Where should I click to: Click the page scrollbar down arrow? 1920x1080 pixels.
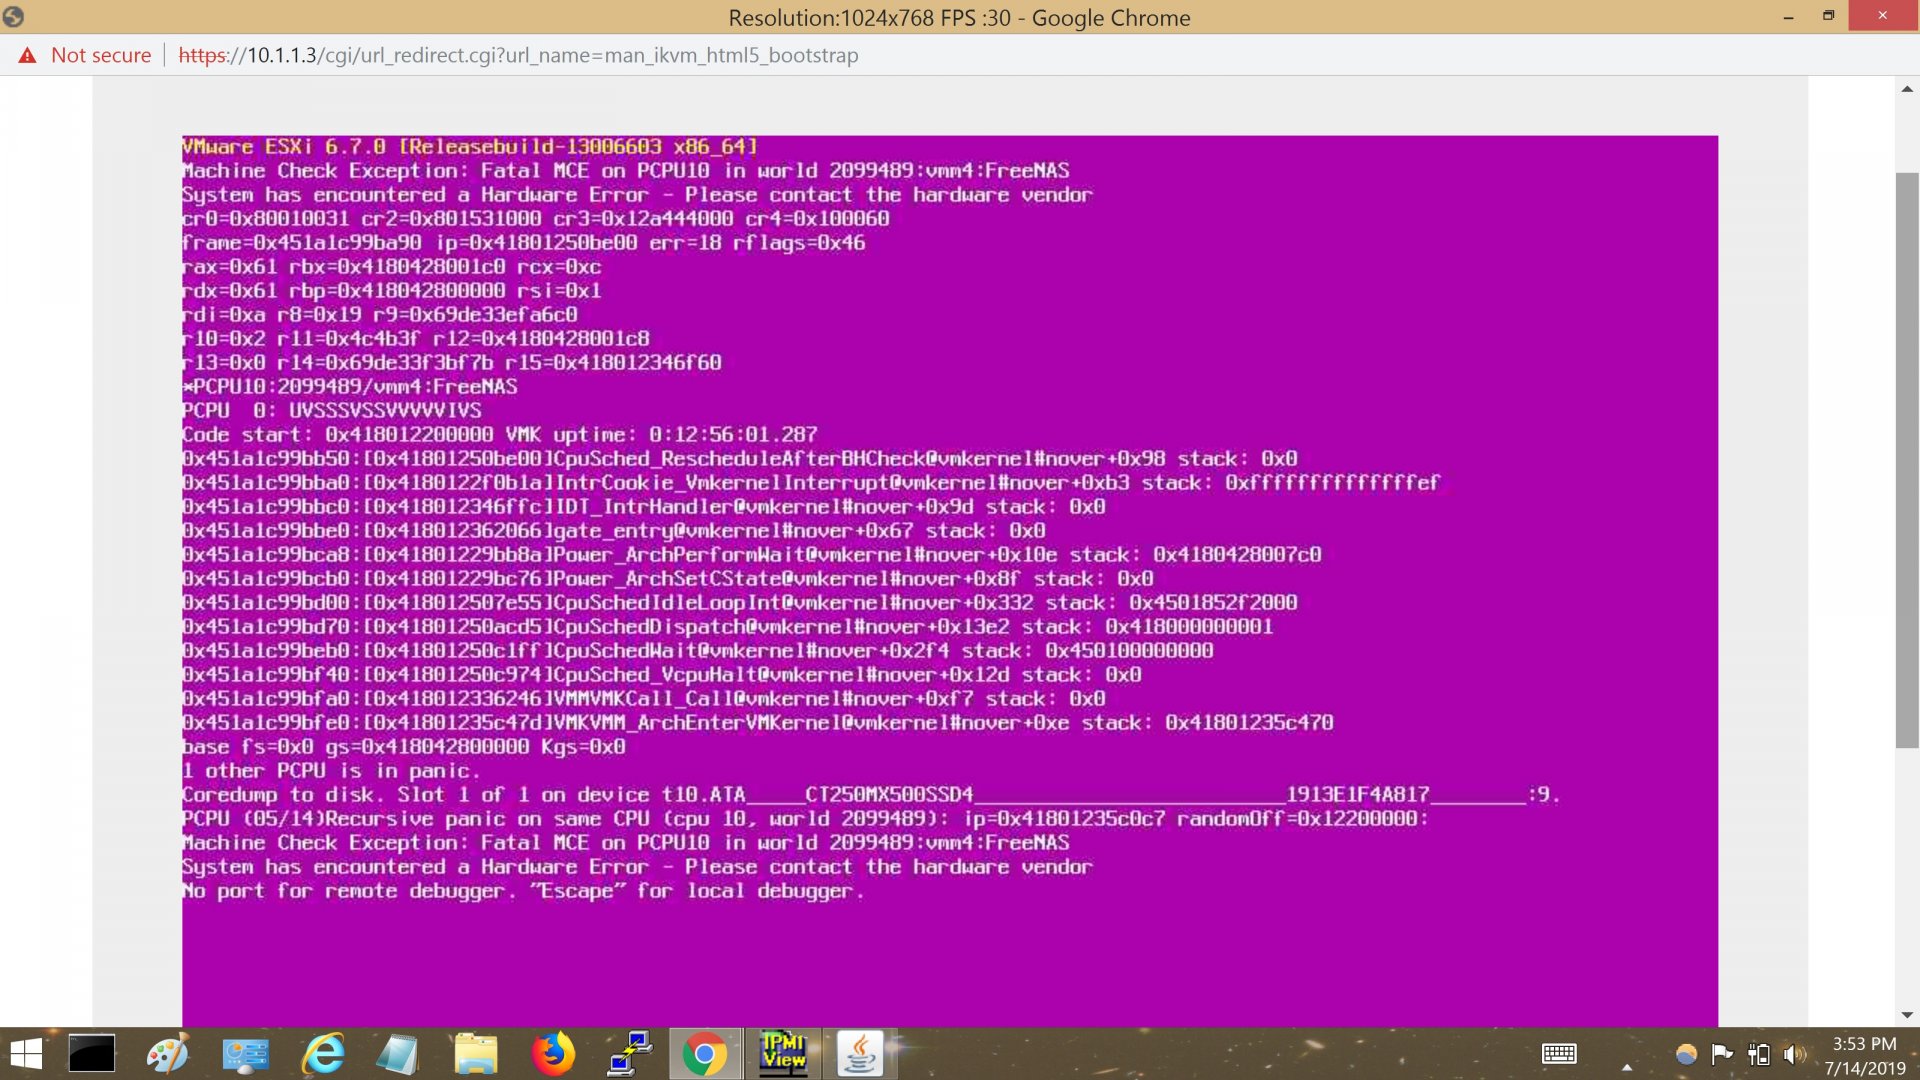(1907, 1015)
